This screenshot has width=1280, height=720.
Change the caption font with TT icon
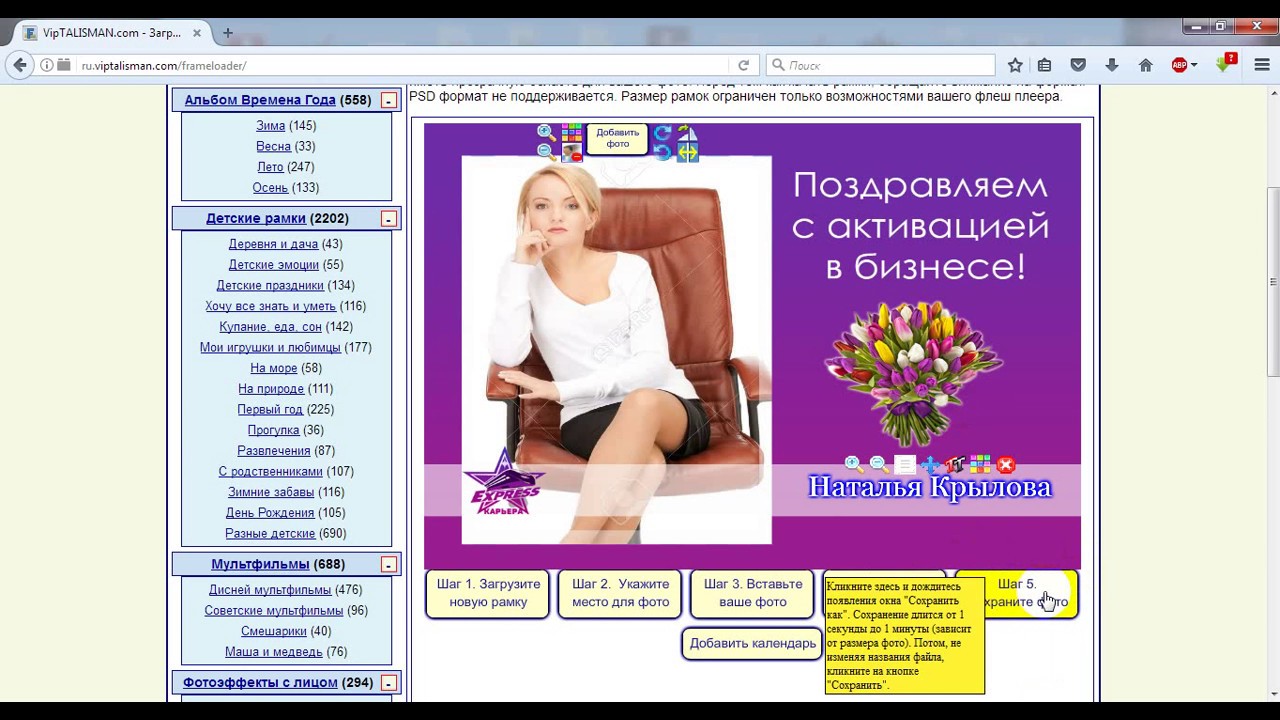pos(955,464)
